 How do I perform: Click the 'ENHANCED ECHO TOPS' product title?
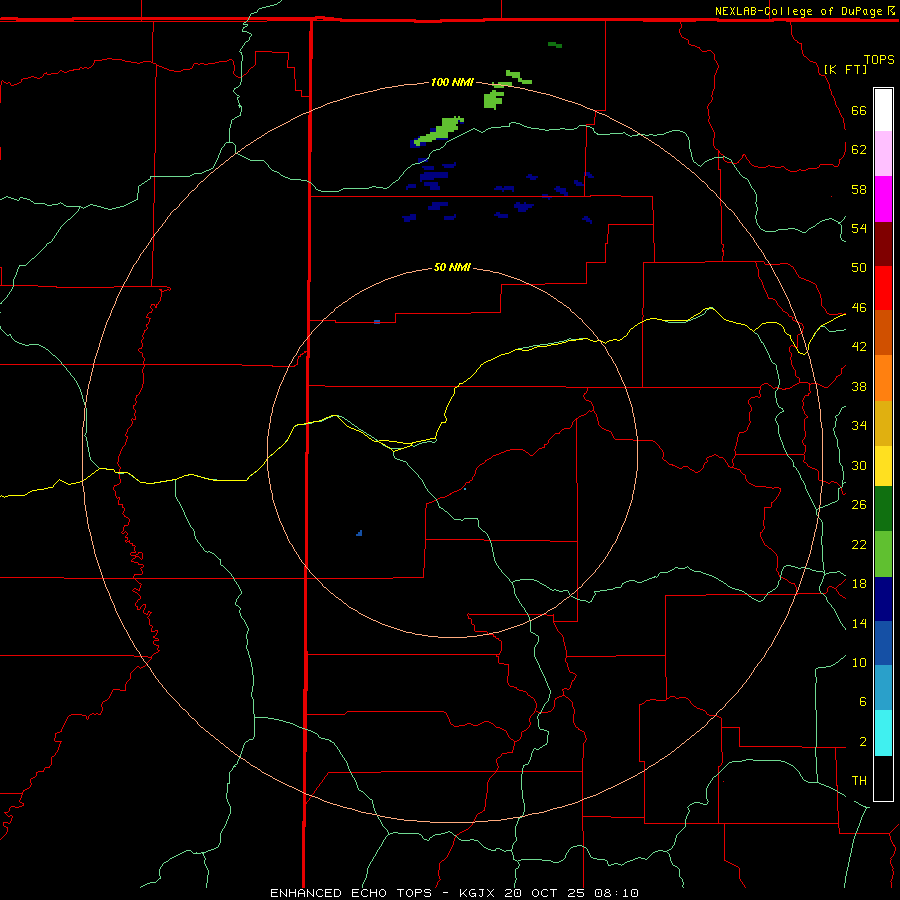(351, 893)
